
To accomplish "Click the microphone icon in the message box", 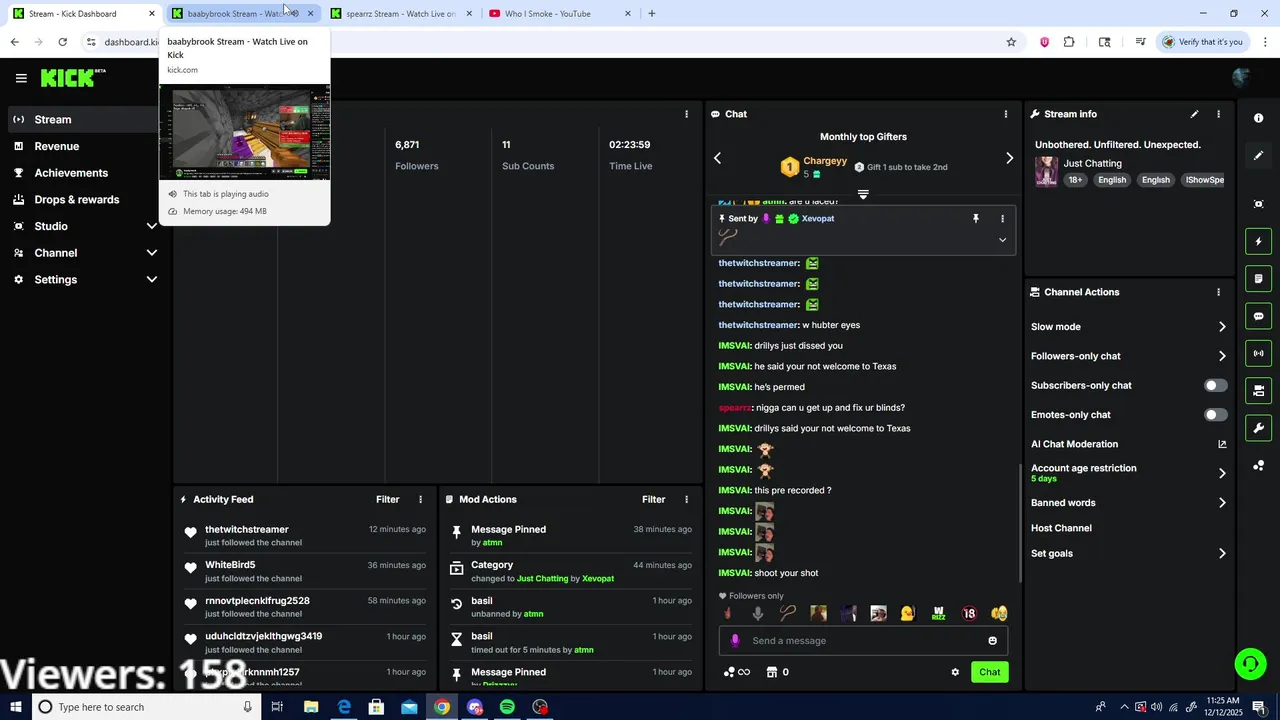I will 735,641.
